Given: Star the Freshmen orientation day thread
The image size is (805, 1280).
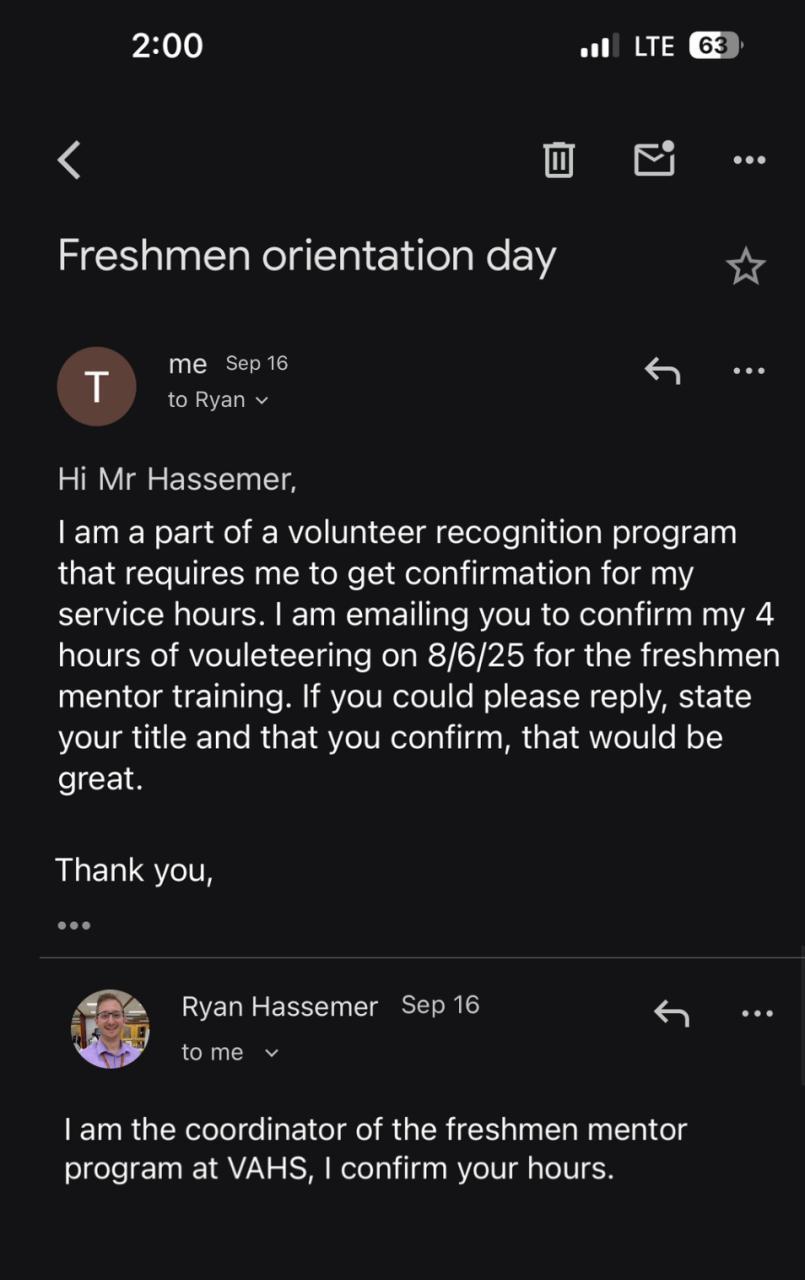Looking at the screenshot, I should [745, 267].
